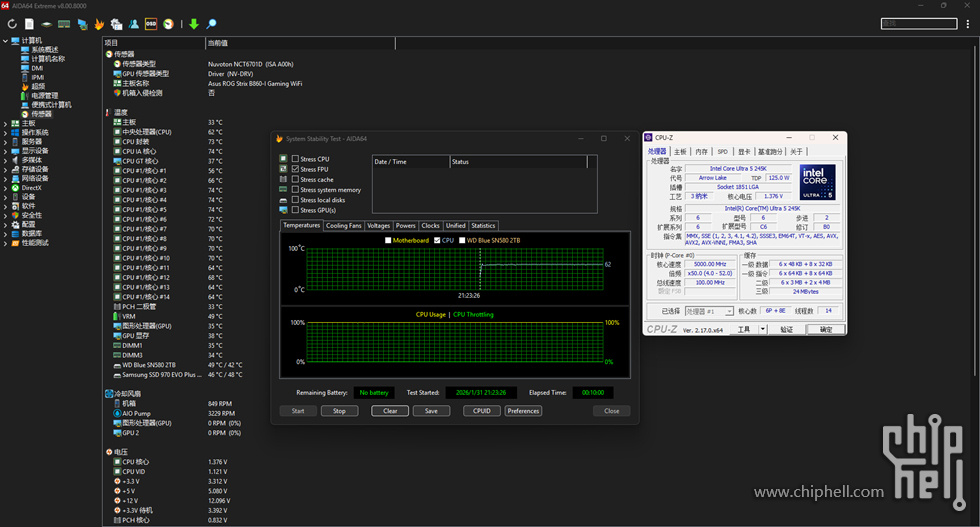This screenshot has width=980, height=527.
Task: Expand the 服务器 tree node
Action: (5, 142)
